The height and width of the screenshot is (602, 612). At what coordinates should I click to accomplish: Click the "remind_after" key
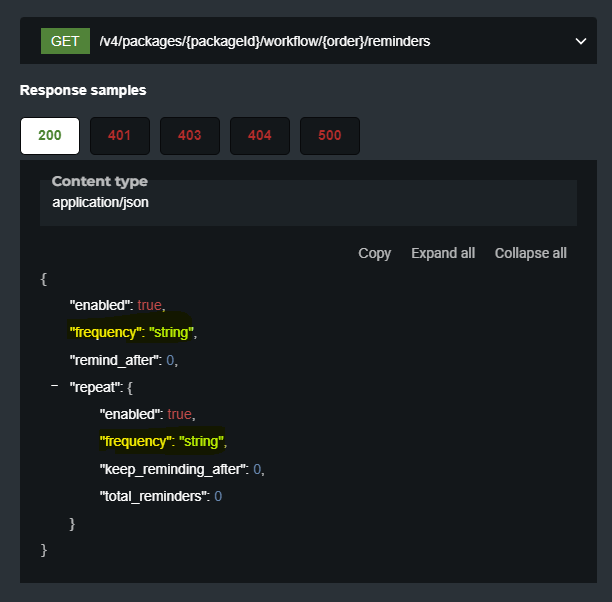pos(114,359)
